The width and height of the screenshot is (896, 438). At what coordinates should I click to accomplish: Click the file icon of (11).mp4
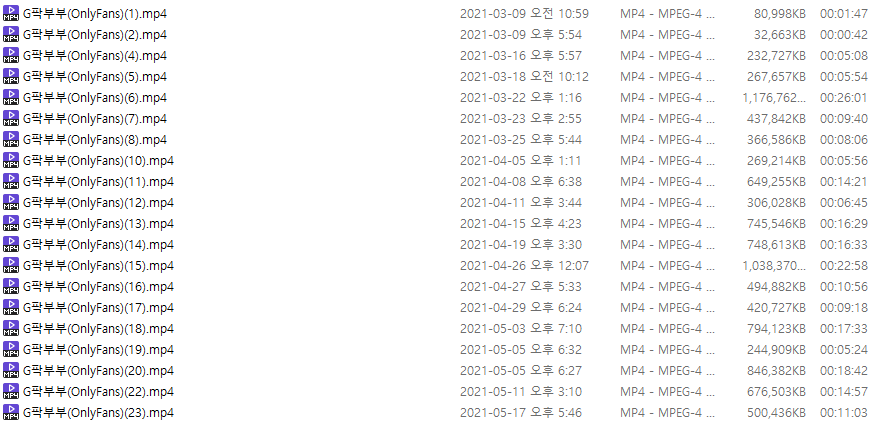click(x=11, y=181)
